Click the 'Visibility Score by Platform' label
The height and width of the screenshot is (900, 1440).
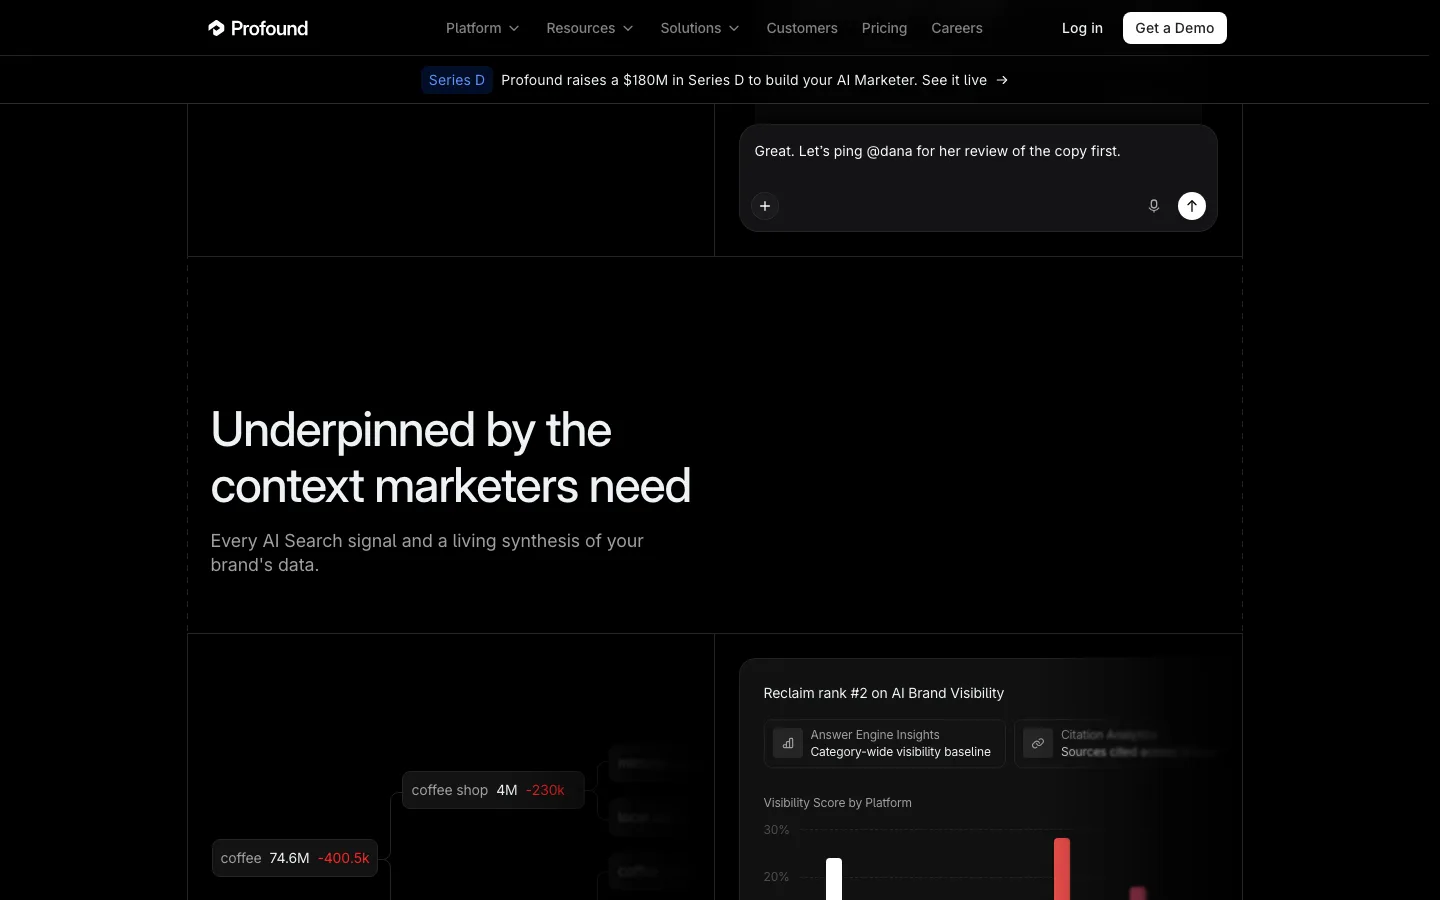(x=838, y=803)
